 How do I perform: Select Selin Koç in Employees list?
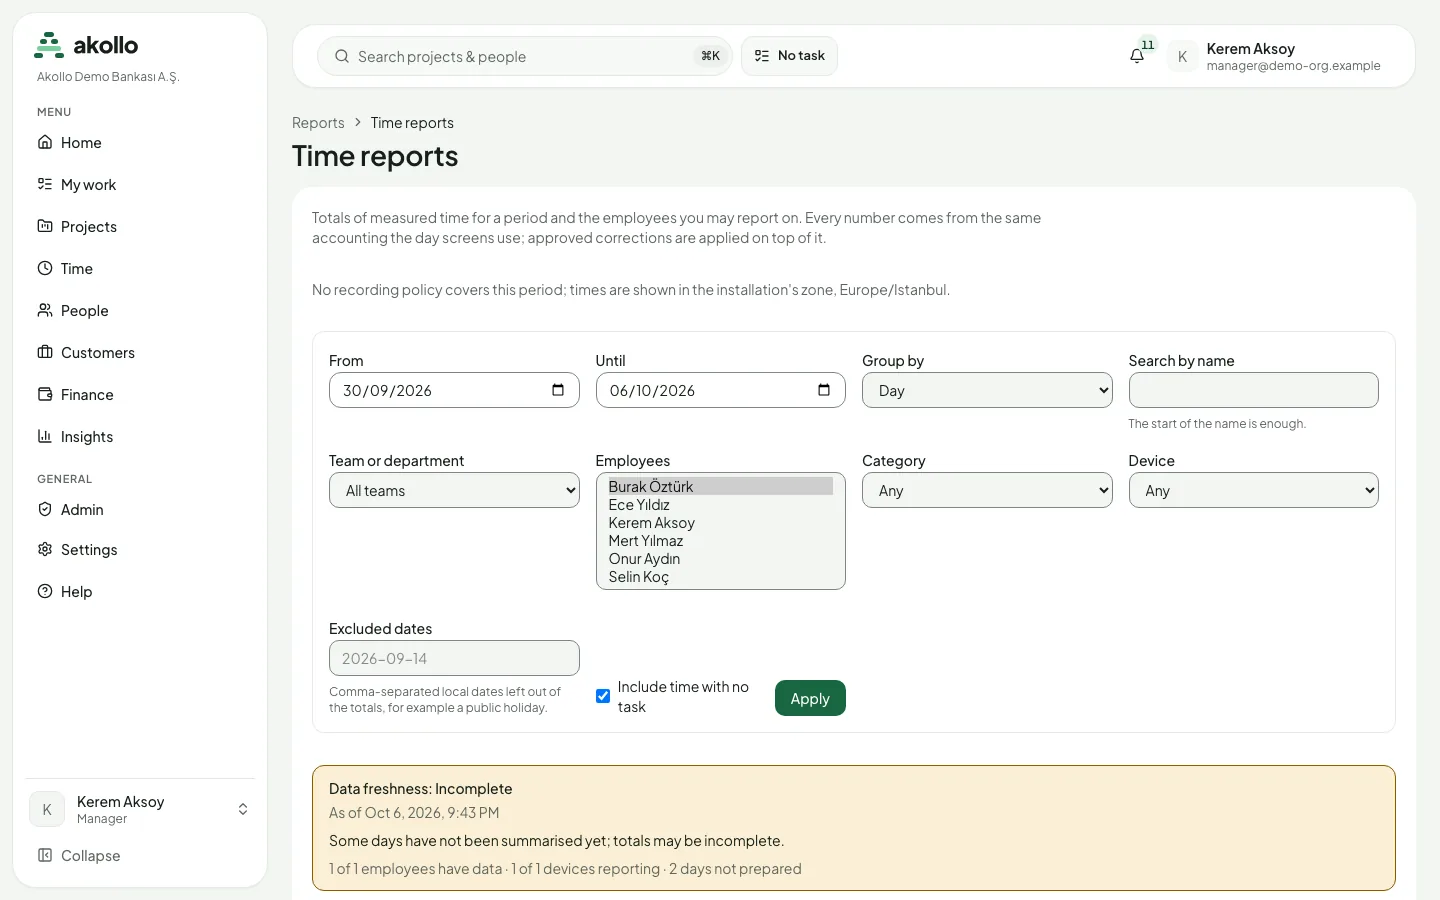(720, 577)
